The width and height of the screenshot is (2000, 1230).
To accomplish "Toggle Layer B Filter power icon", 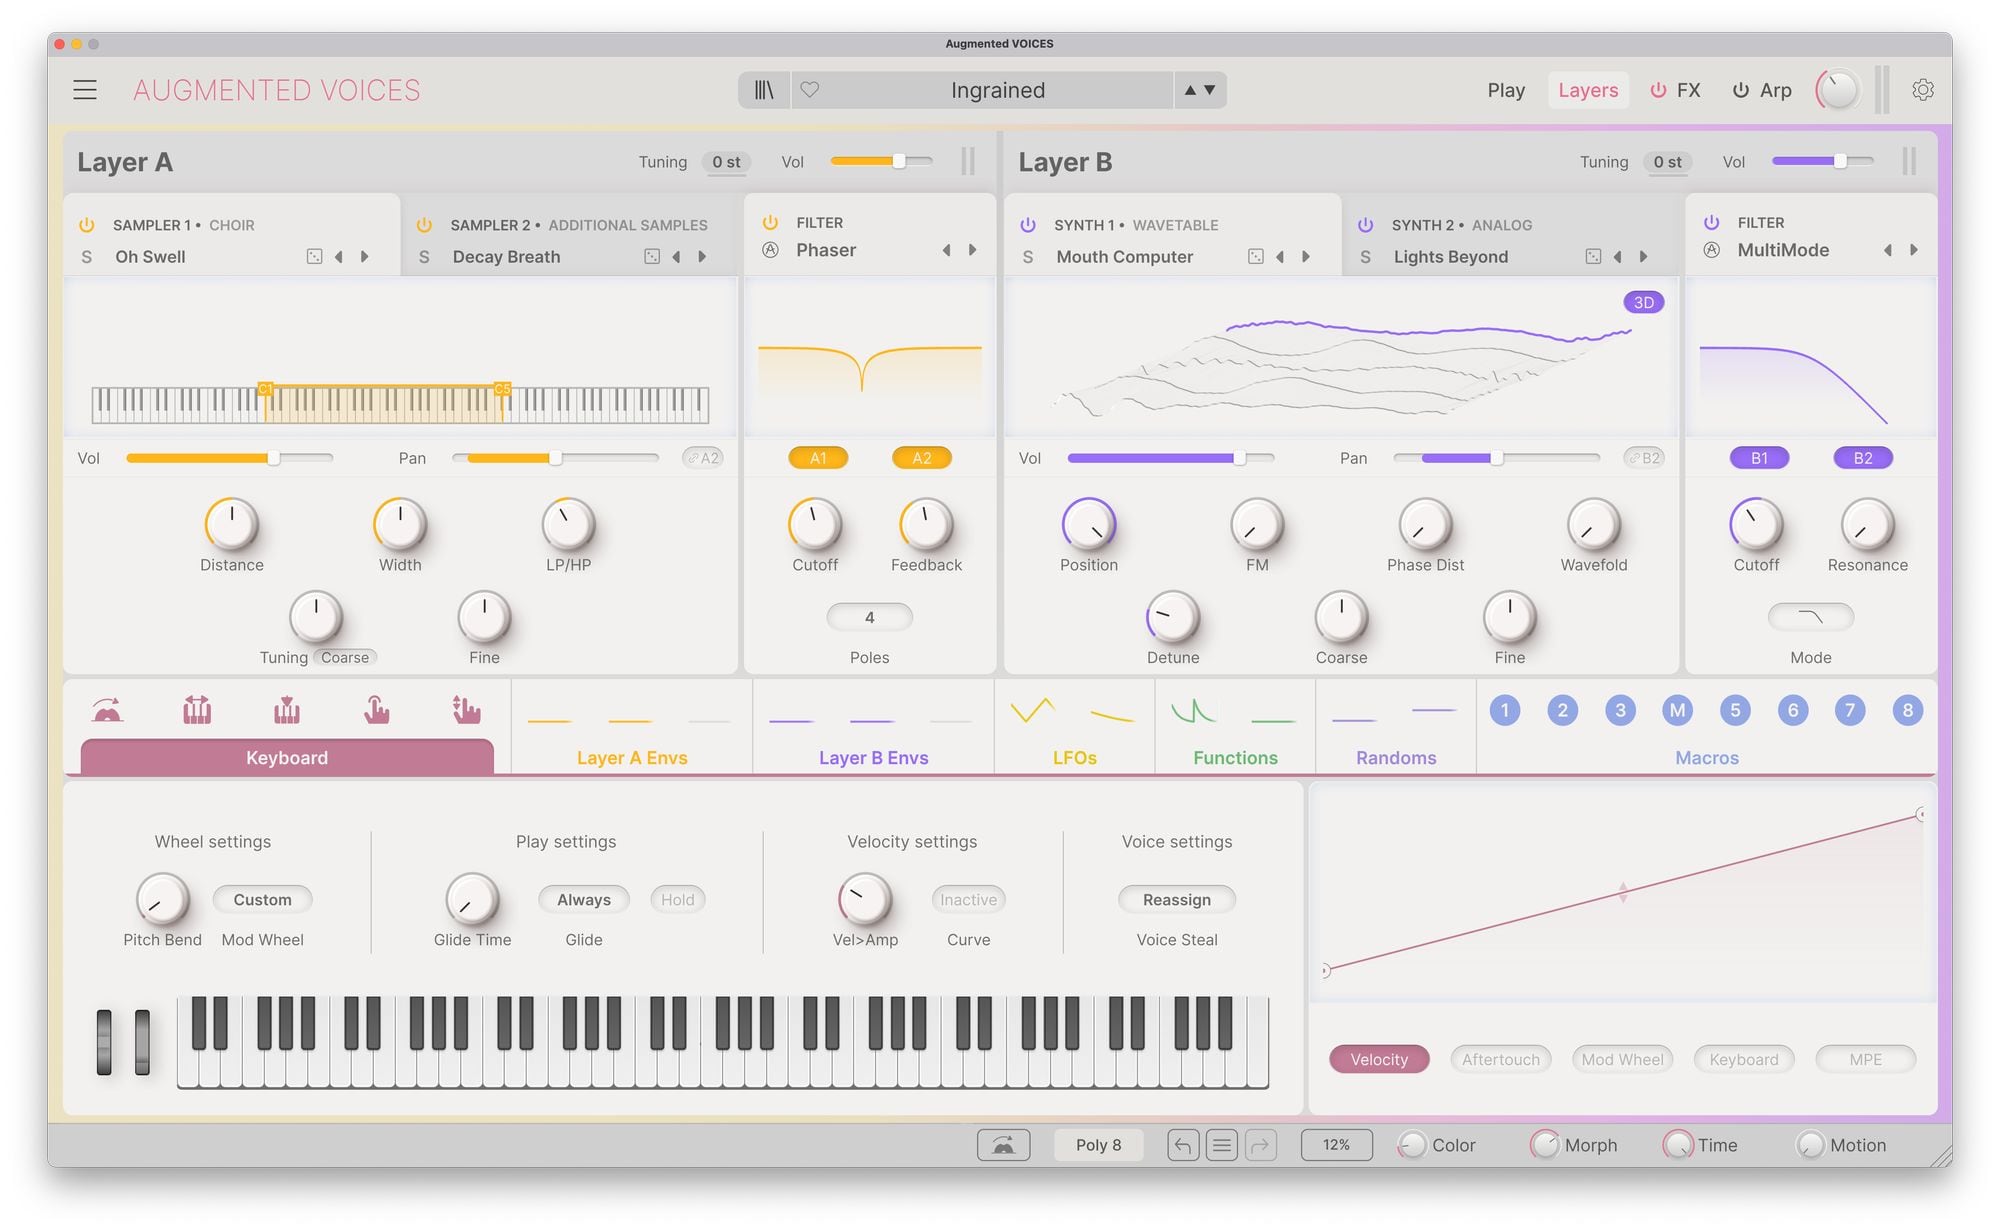I will click(1712, 222).
